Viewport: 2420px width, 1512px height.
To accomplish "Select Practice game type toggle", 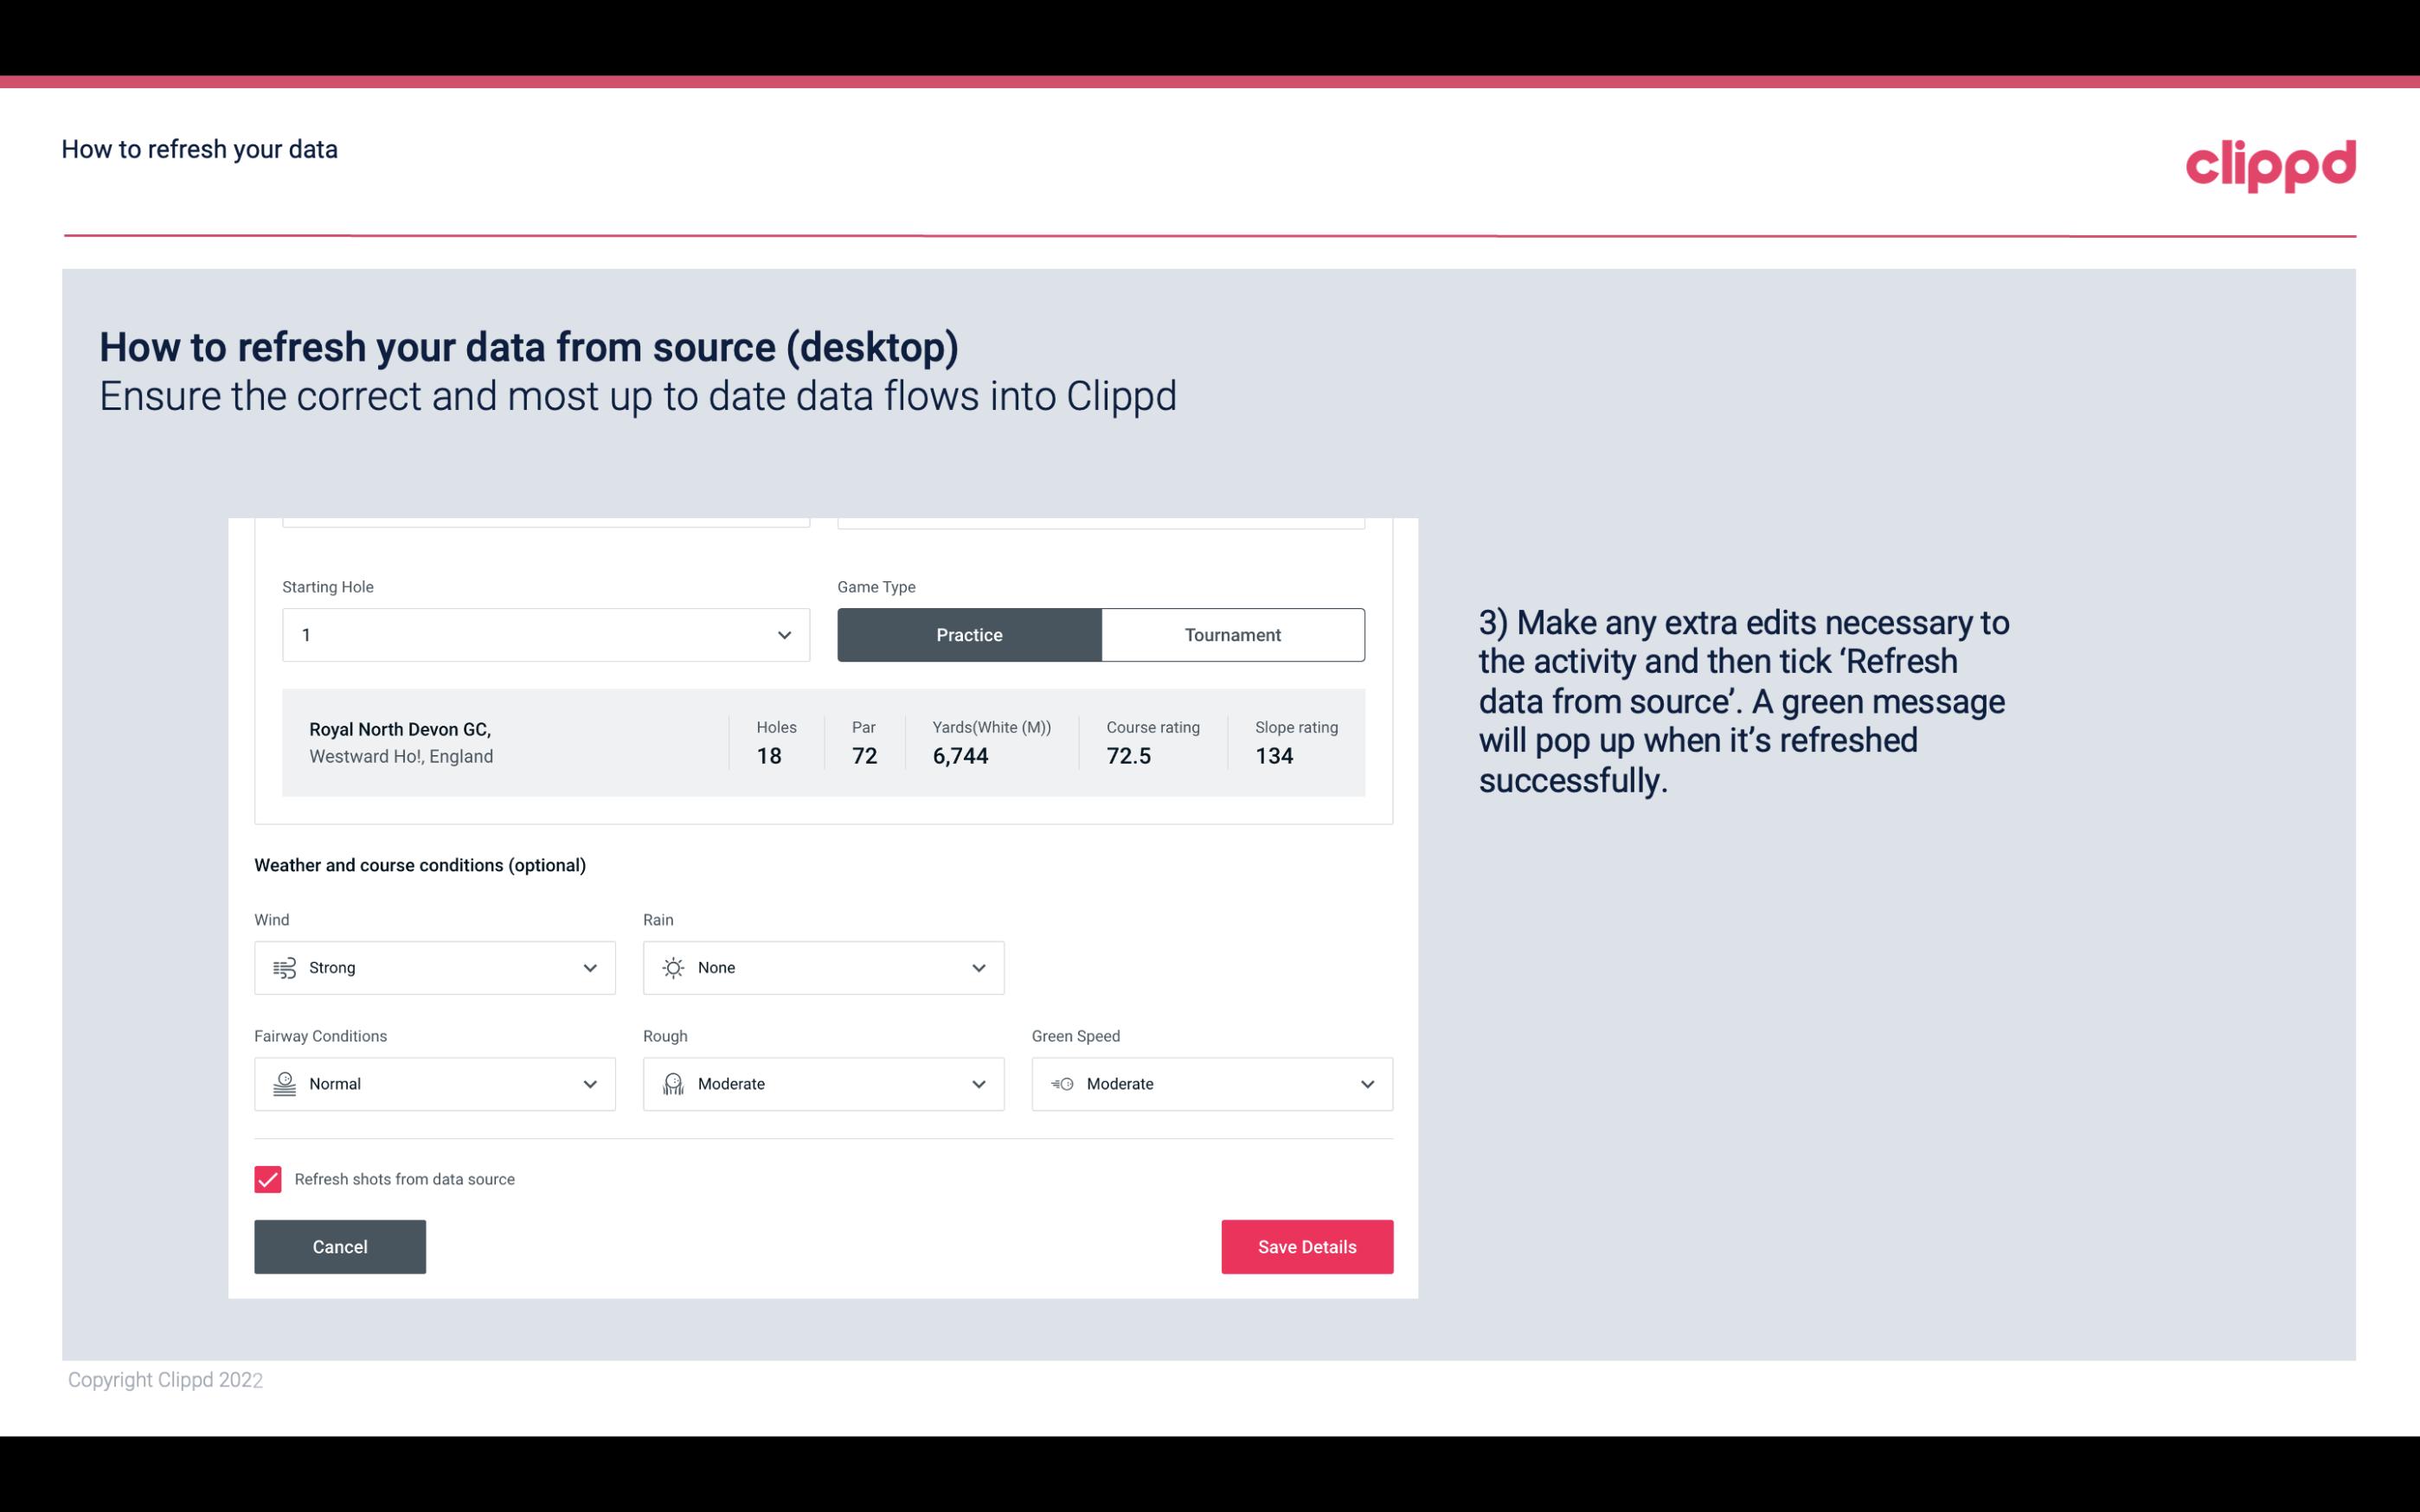I will coord(969,634).
